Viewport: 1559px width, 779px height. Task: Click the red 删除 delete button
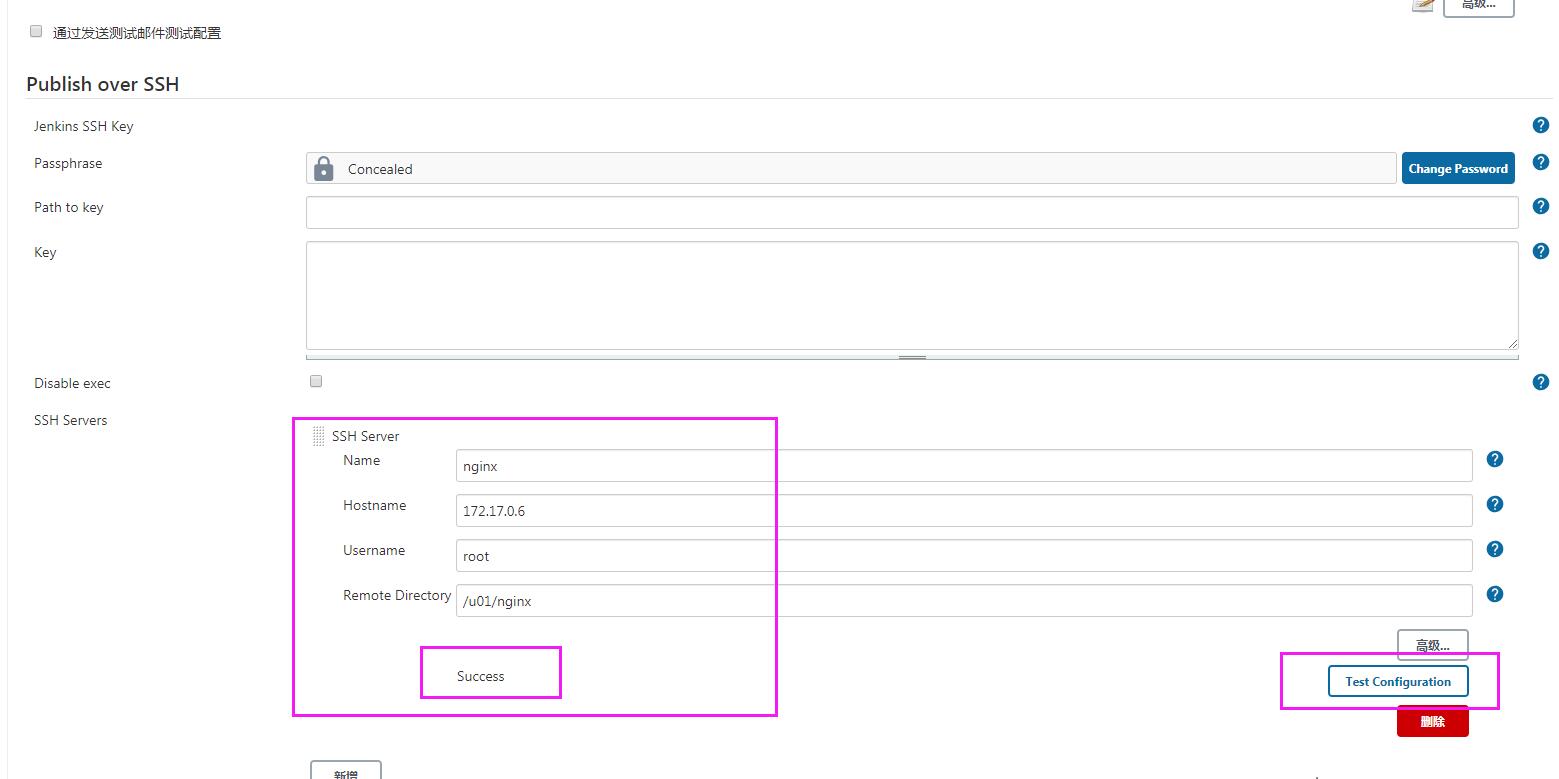pyautogui.click(x=1432, y=721)
